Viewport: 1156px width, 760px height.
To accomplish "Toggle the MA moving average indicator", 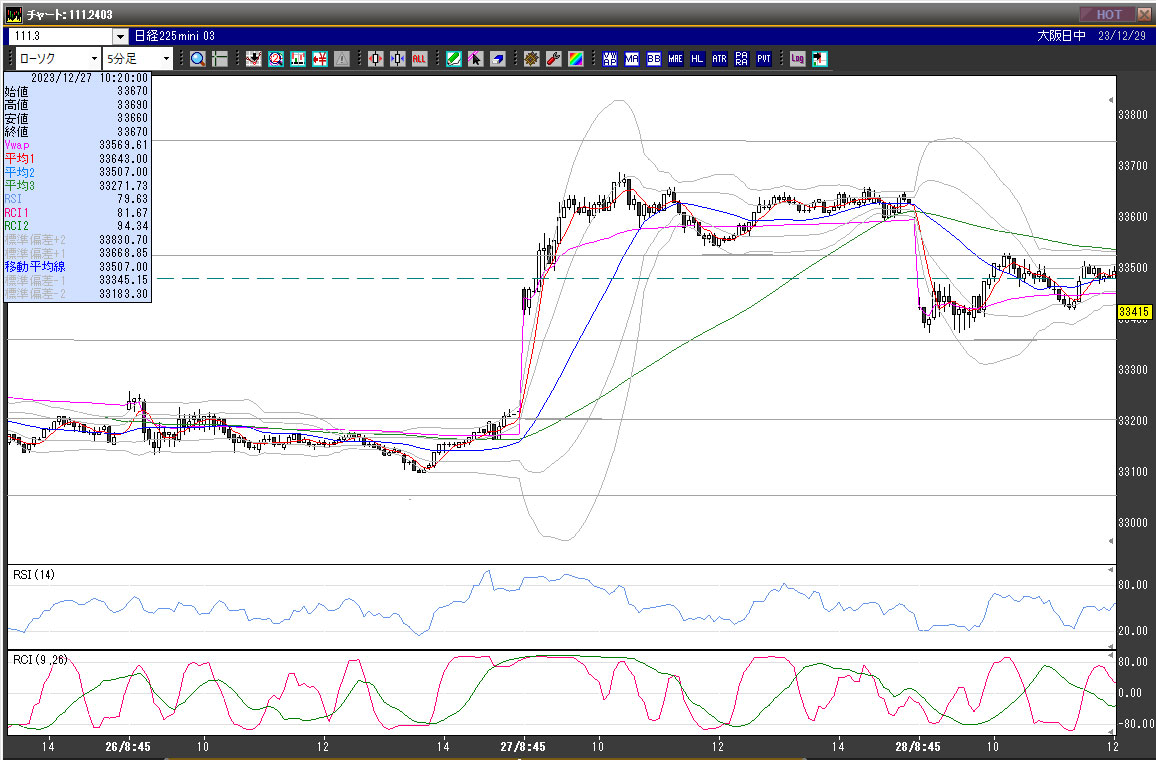I will [632, 59].
